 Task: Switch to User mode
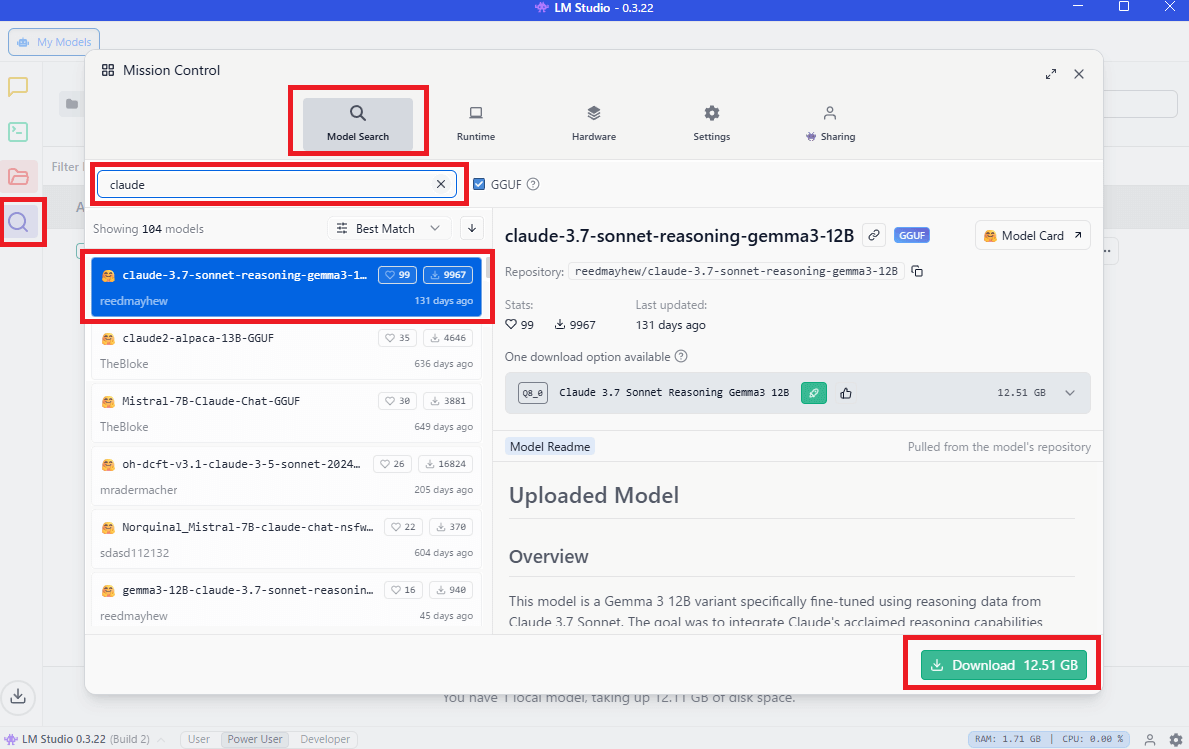[x=199, y=739]
